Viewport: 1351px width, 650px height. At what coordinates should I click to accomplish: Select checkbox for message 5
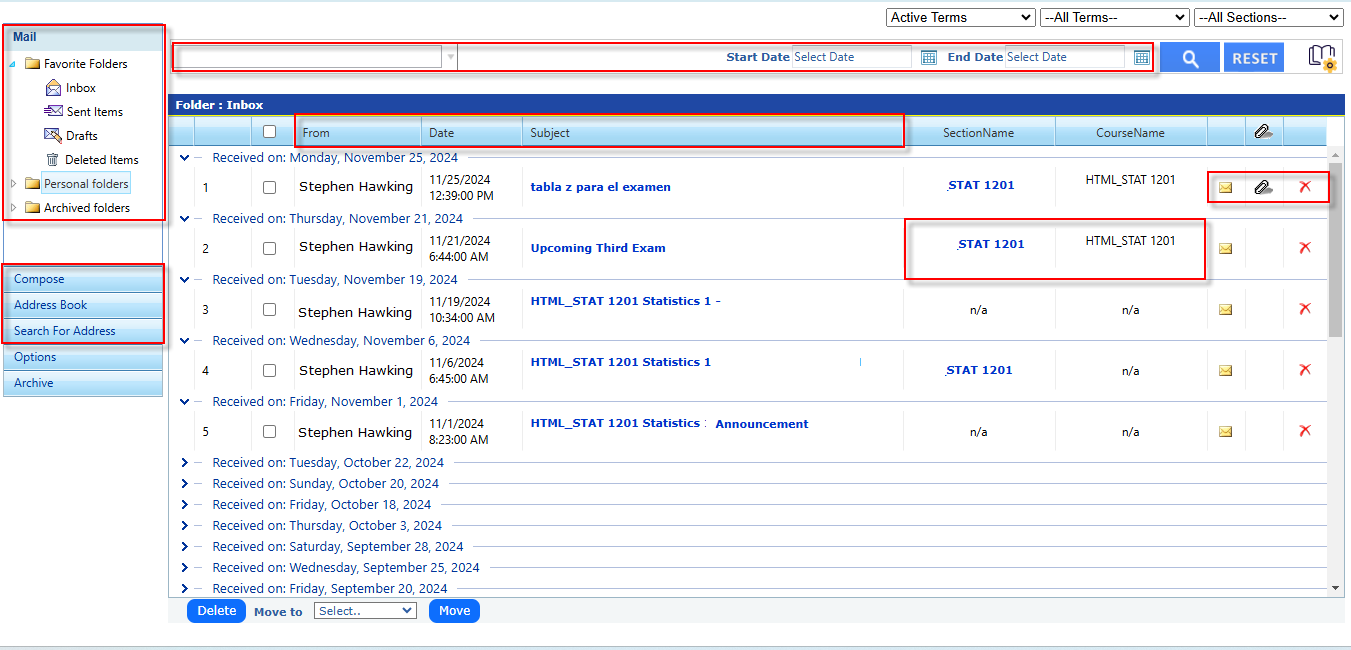(269, 432)
